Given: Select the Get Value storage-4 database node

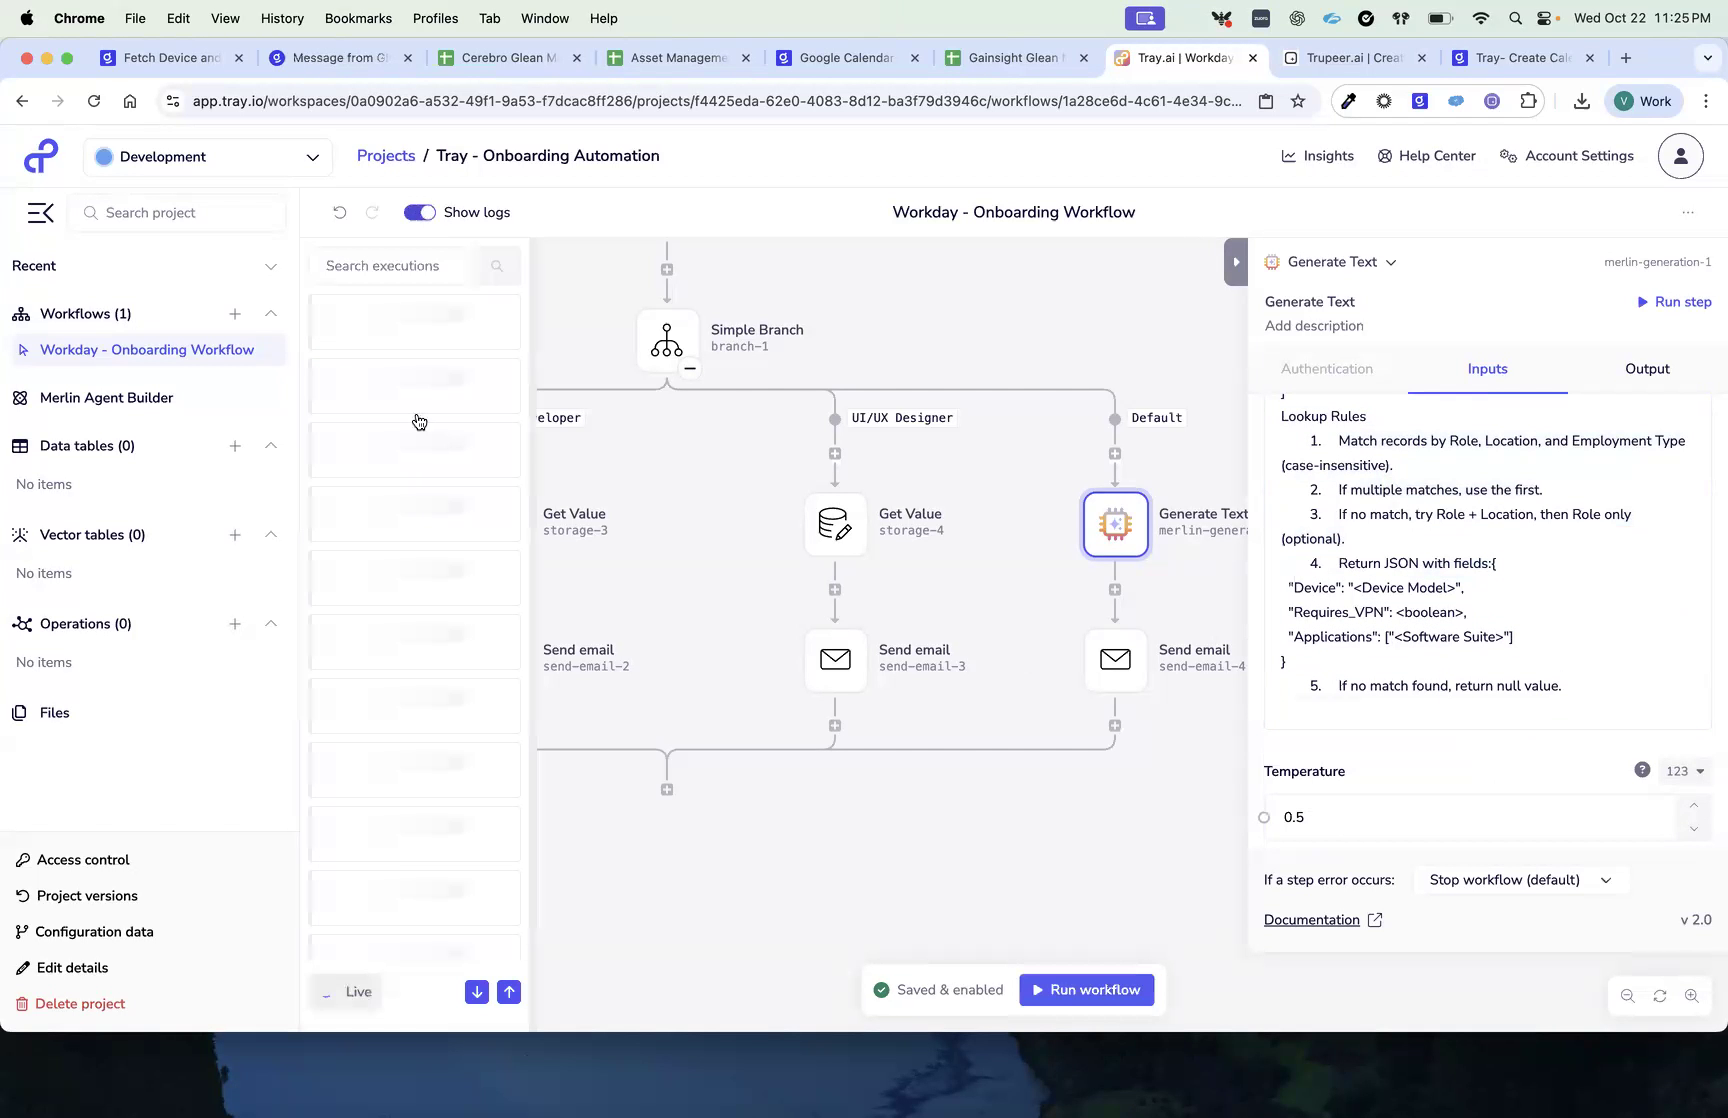Looking at the screenshot, I should (x=835, y=524).
